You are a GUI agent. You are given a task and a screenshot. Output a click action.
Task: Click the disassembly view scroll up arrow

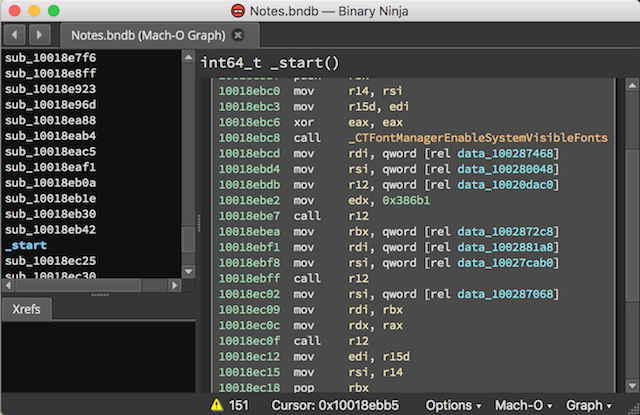pyautogui.click(x=632, y=85)
